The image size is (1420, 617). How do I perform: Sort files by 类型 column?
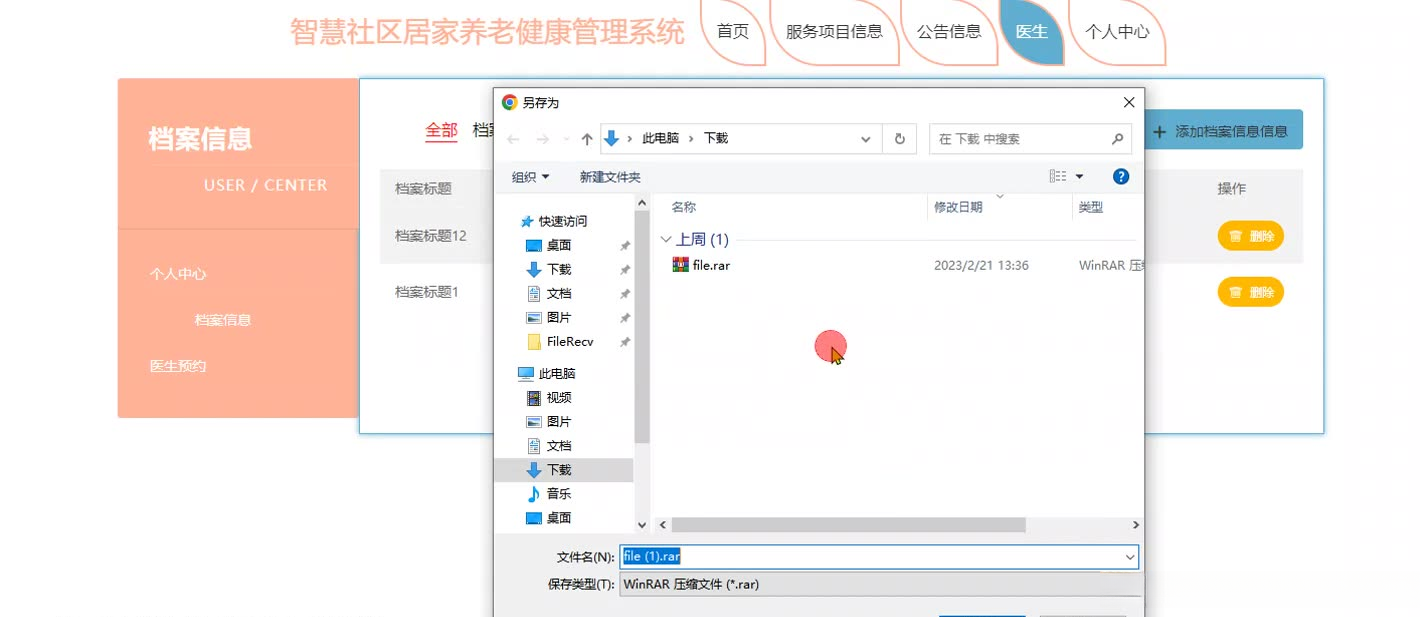point(1091,207)
